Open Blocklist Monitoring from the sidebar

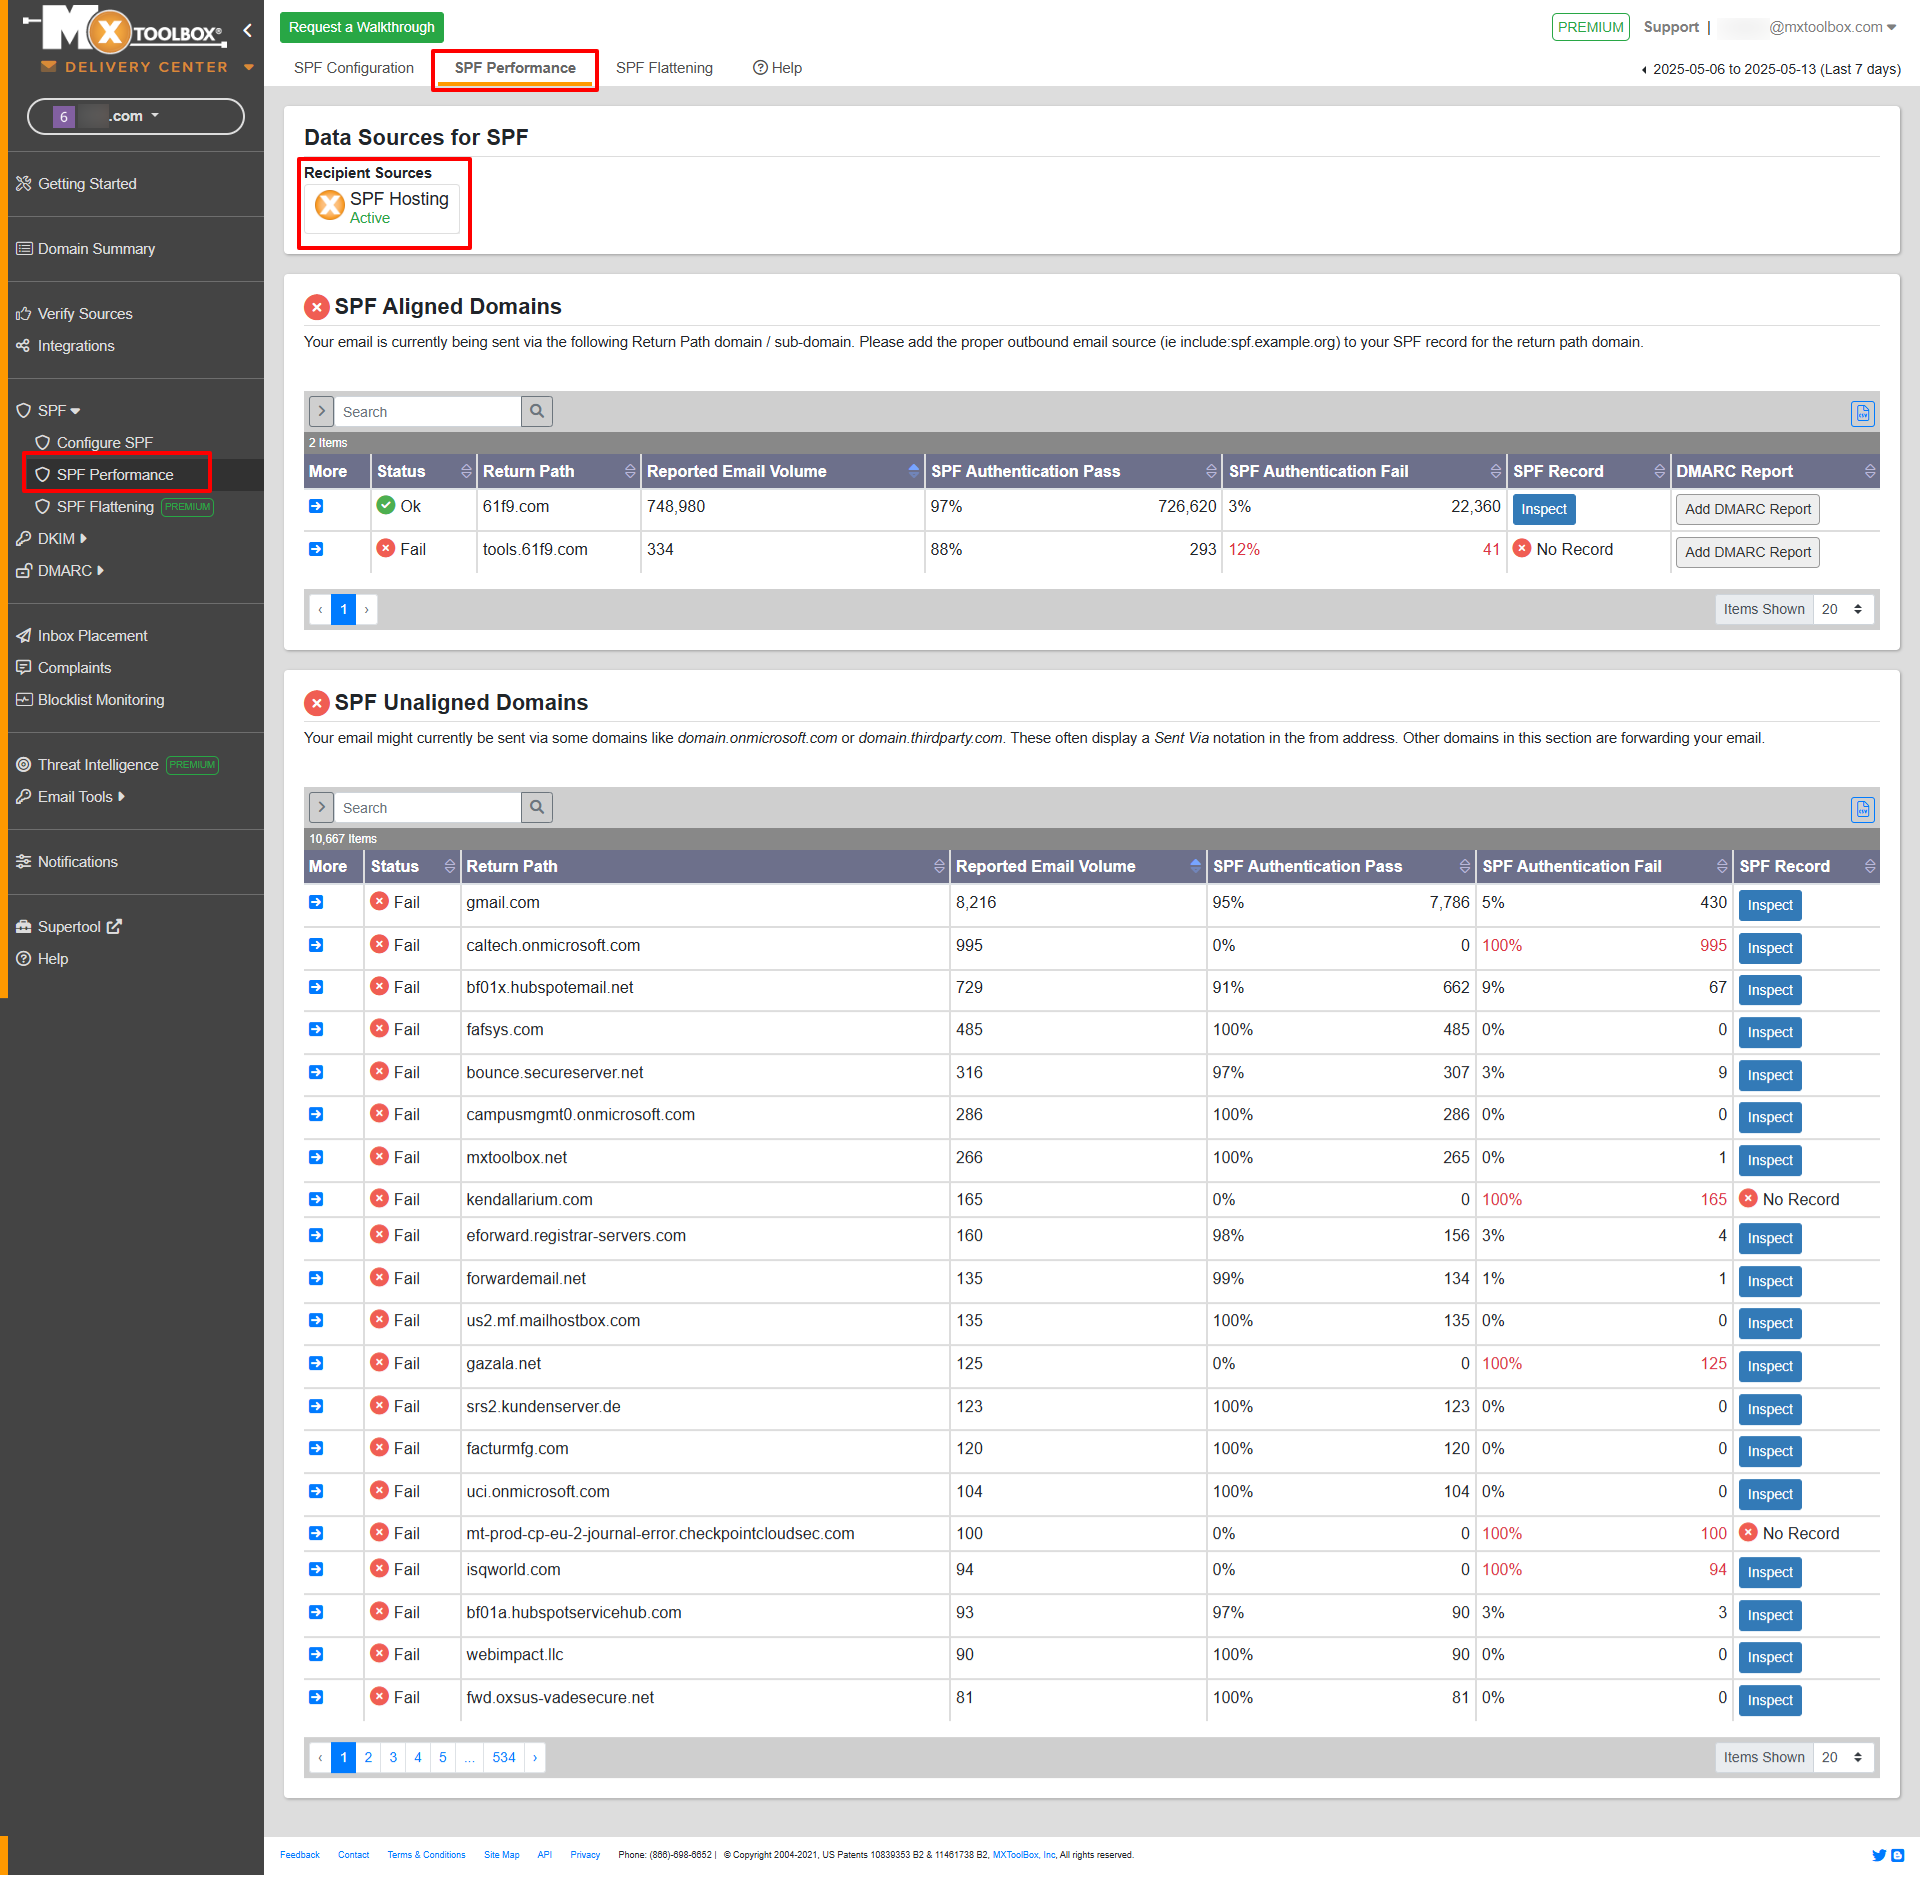coord(100,699)
